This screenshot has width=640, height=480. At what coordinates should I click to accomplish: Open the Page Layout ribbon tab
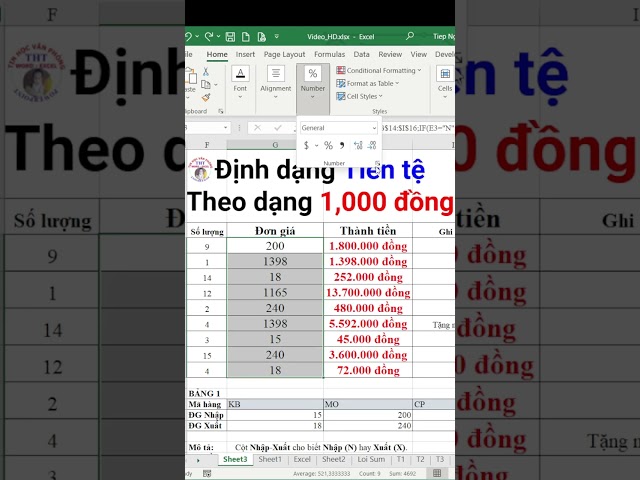[284, 54]
